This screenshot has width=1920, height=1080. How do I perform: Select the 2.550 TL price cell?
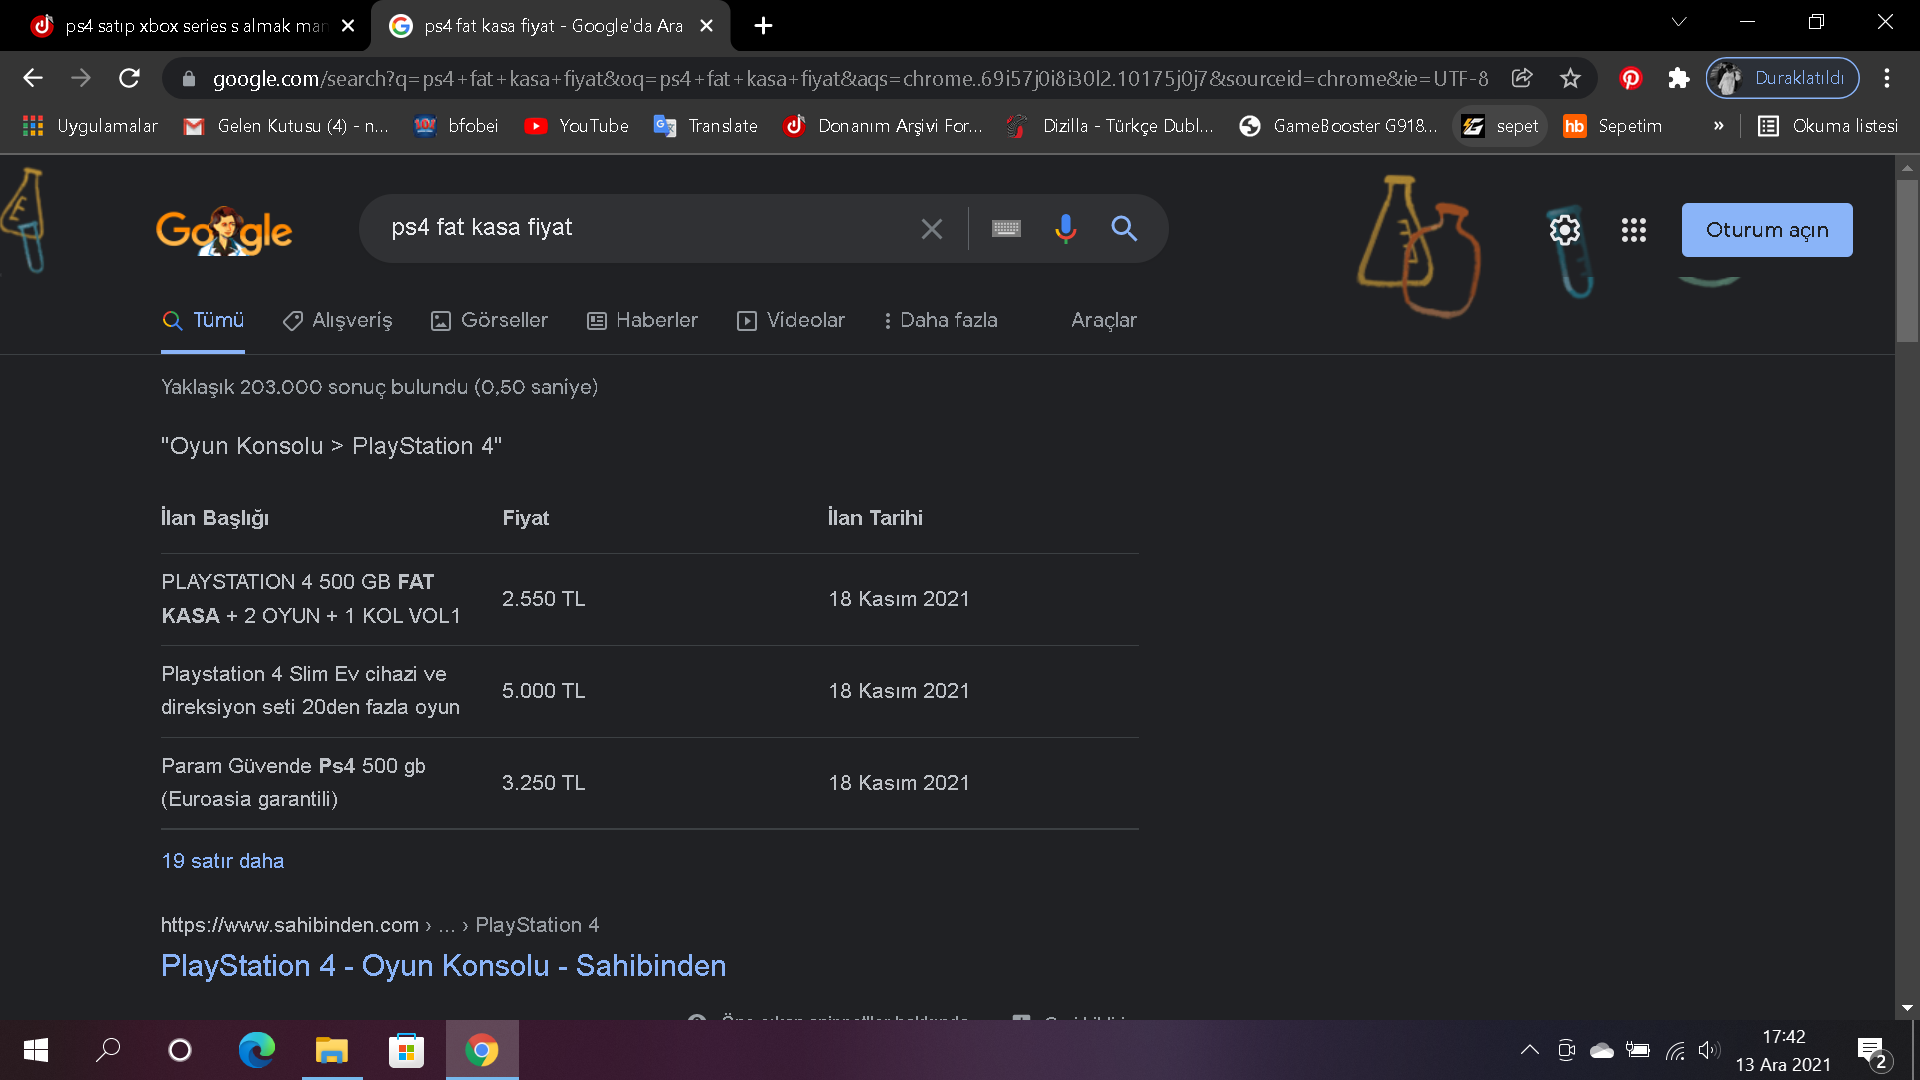click(x=544, y=599)
